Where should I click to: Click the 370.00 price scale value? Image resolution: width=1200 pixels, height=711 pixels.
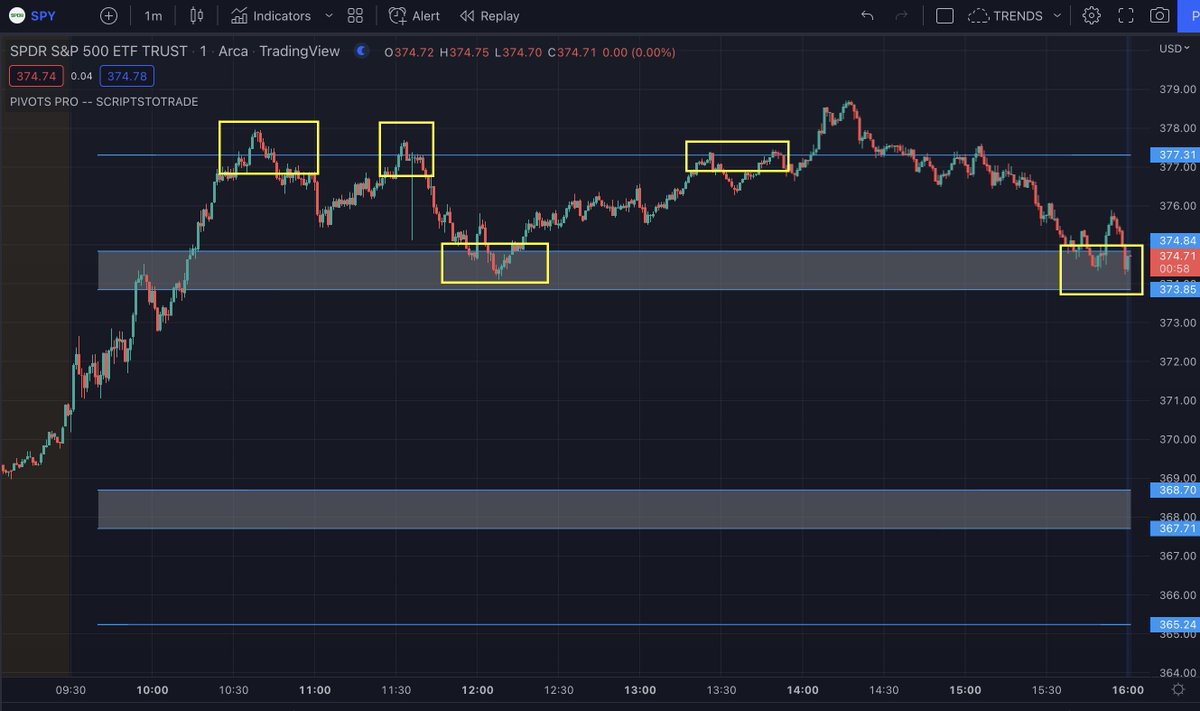pyautogui.click(x=1178, y=439)
